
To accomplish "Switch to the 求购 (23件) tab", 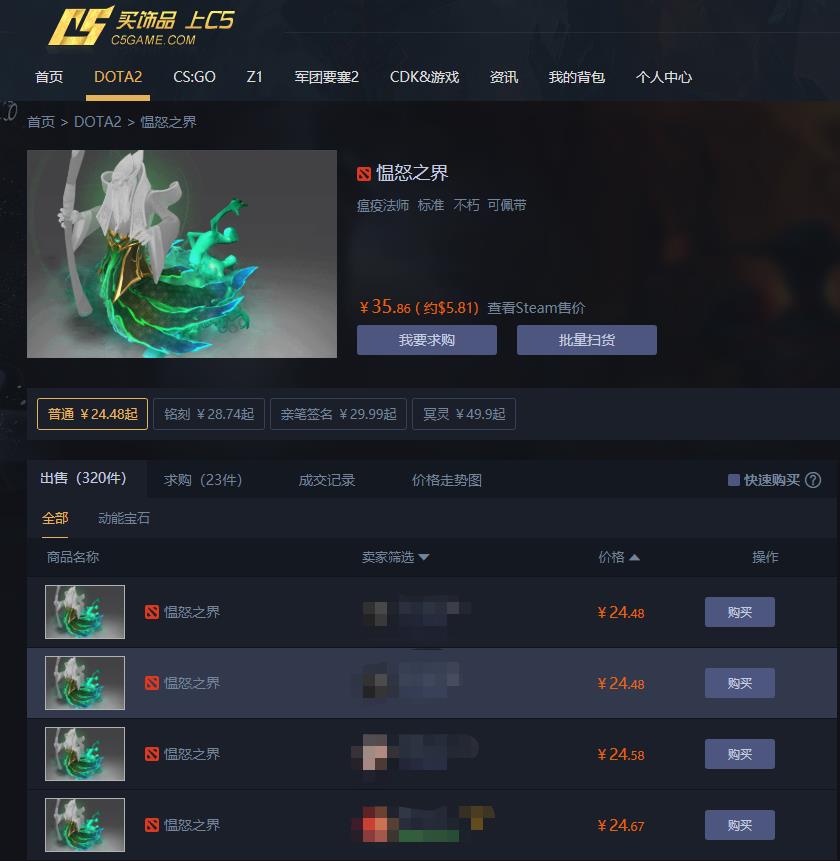I will (x=203, y=480).
